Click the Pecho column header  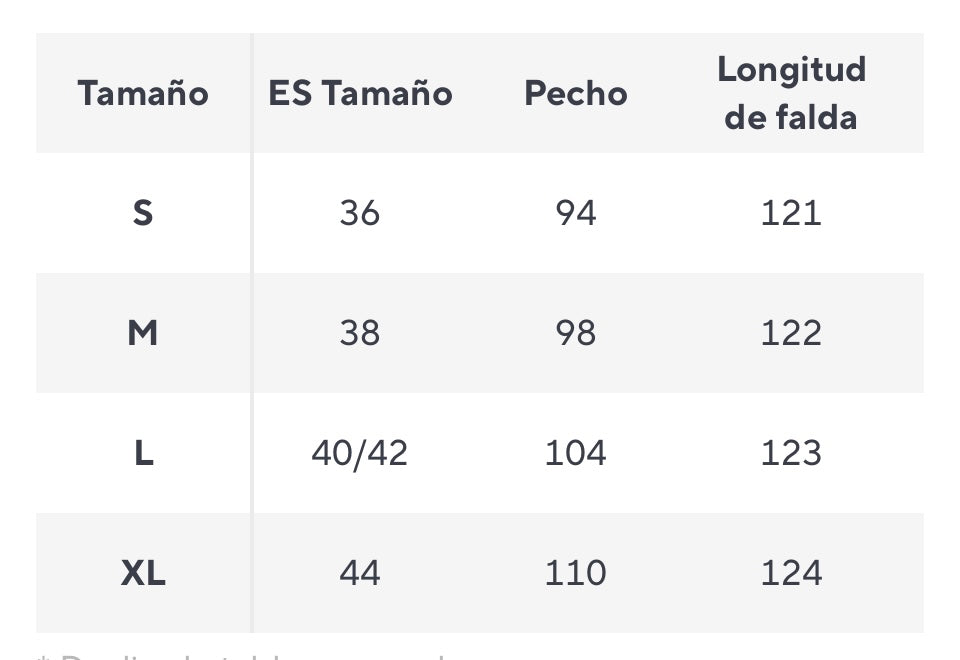point(576,93)
